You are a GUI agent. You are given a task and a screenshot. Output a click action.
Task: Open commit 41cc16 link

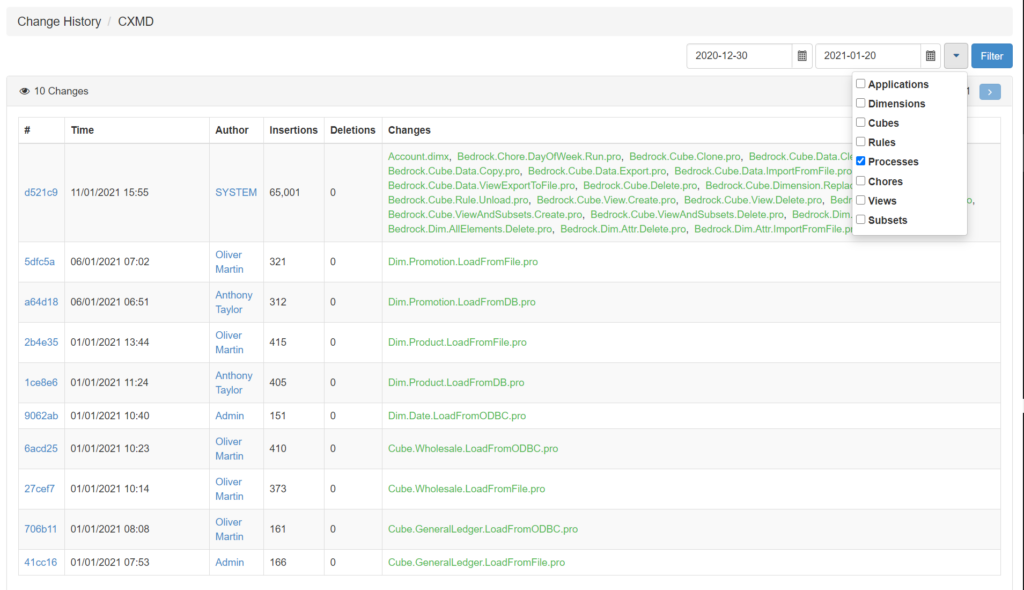pos(40,563)
